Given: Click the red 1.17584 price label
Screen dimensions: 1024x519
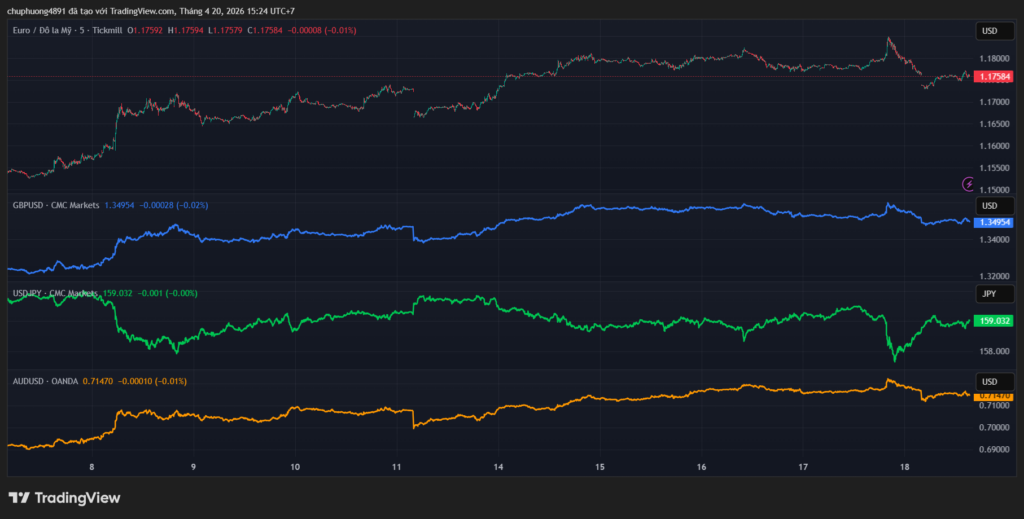Looking at the screenshot, I should click(x=993, y=76).
